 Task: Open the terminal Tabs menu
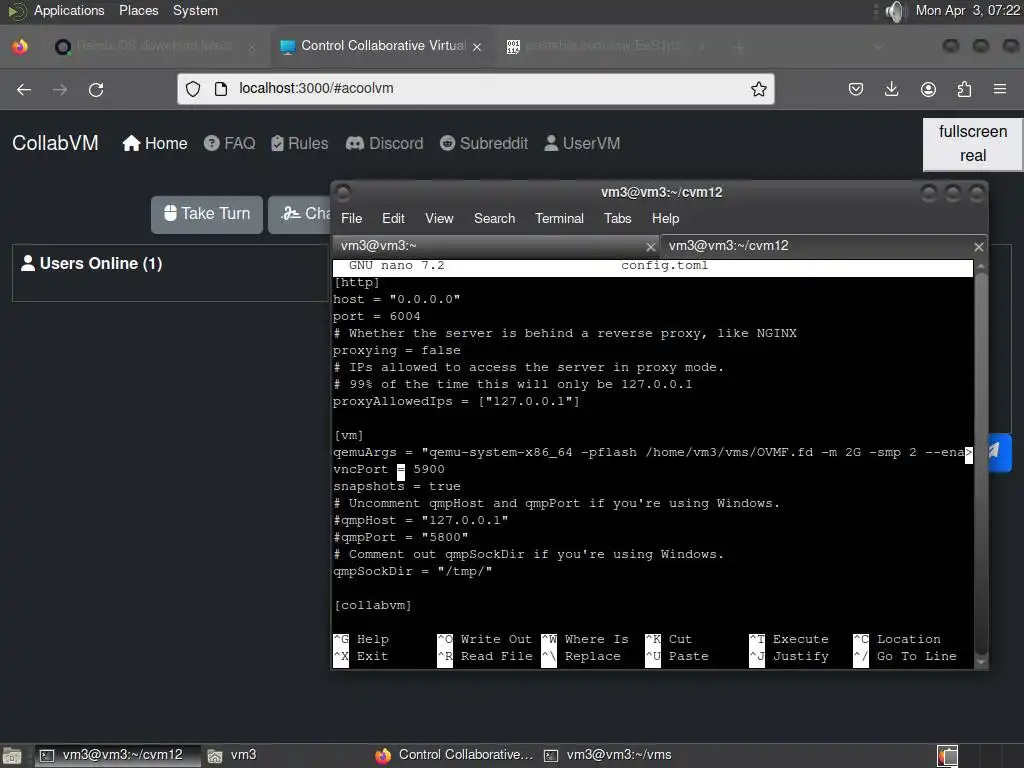[617, 218]
